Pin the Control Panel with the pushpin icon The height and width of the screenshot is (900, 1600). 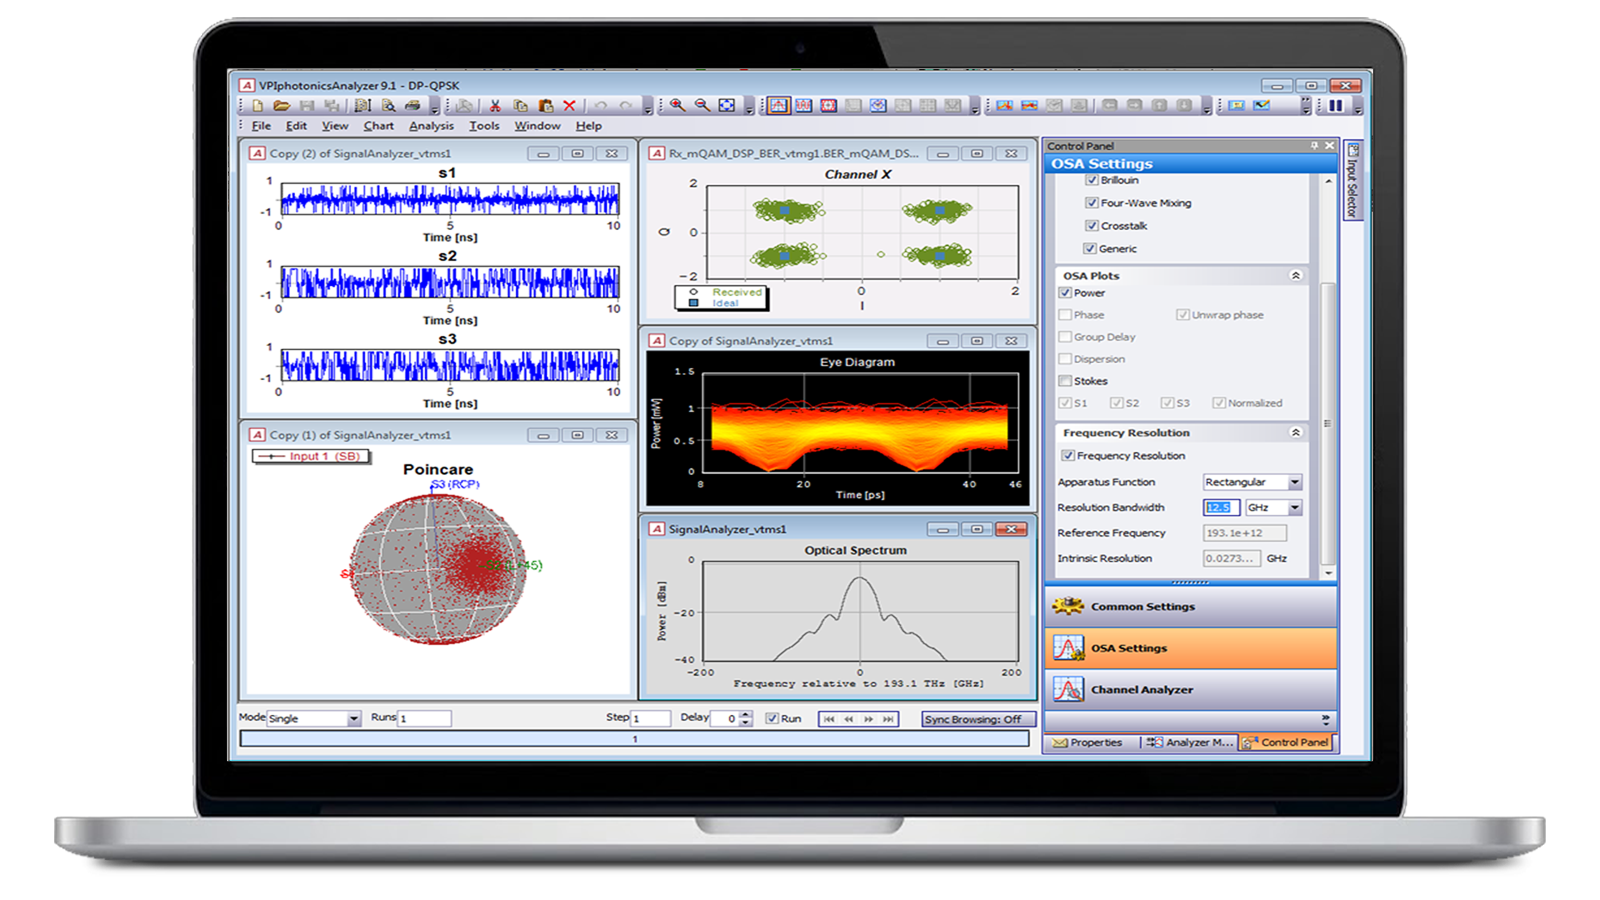(1314, 146)
